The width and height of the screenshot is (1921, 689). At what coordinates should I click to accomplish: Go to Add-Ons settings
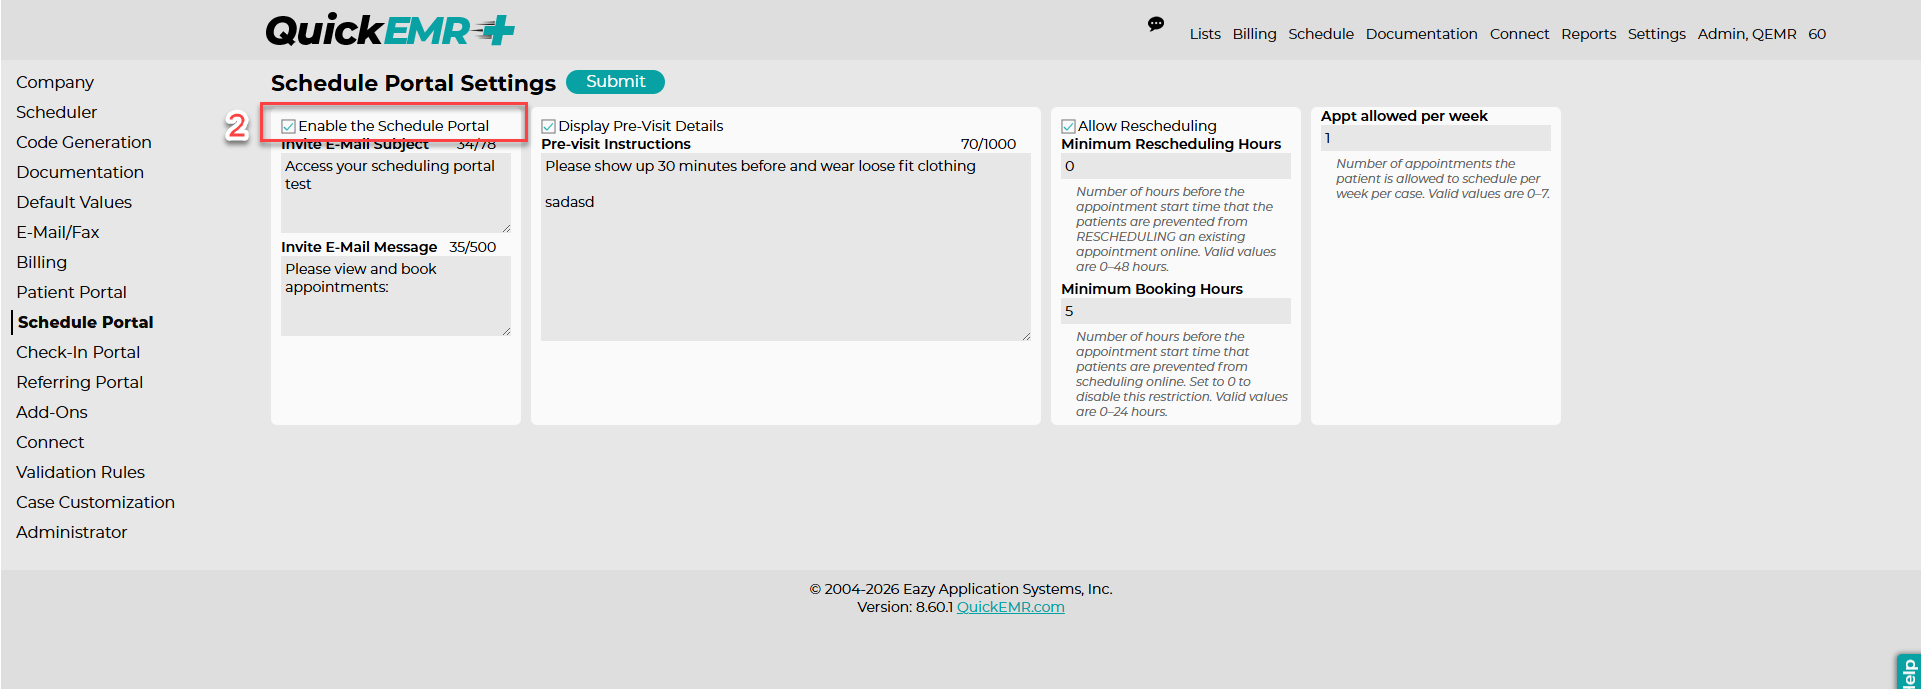(x=52, y=412)
